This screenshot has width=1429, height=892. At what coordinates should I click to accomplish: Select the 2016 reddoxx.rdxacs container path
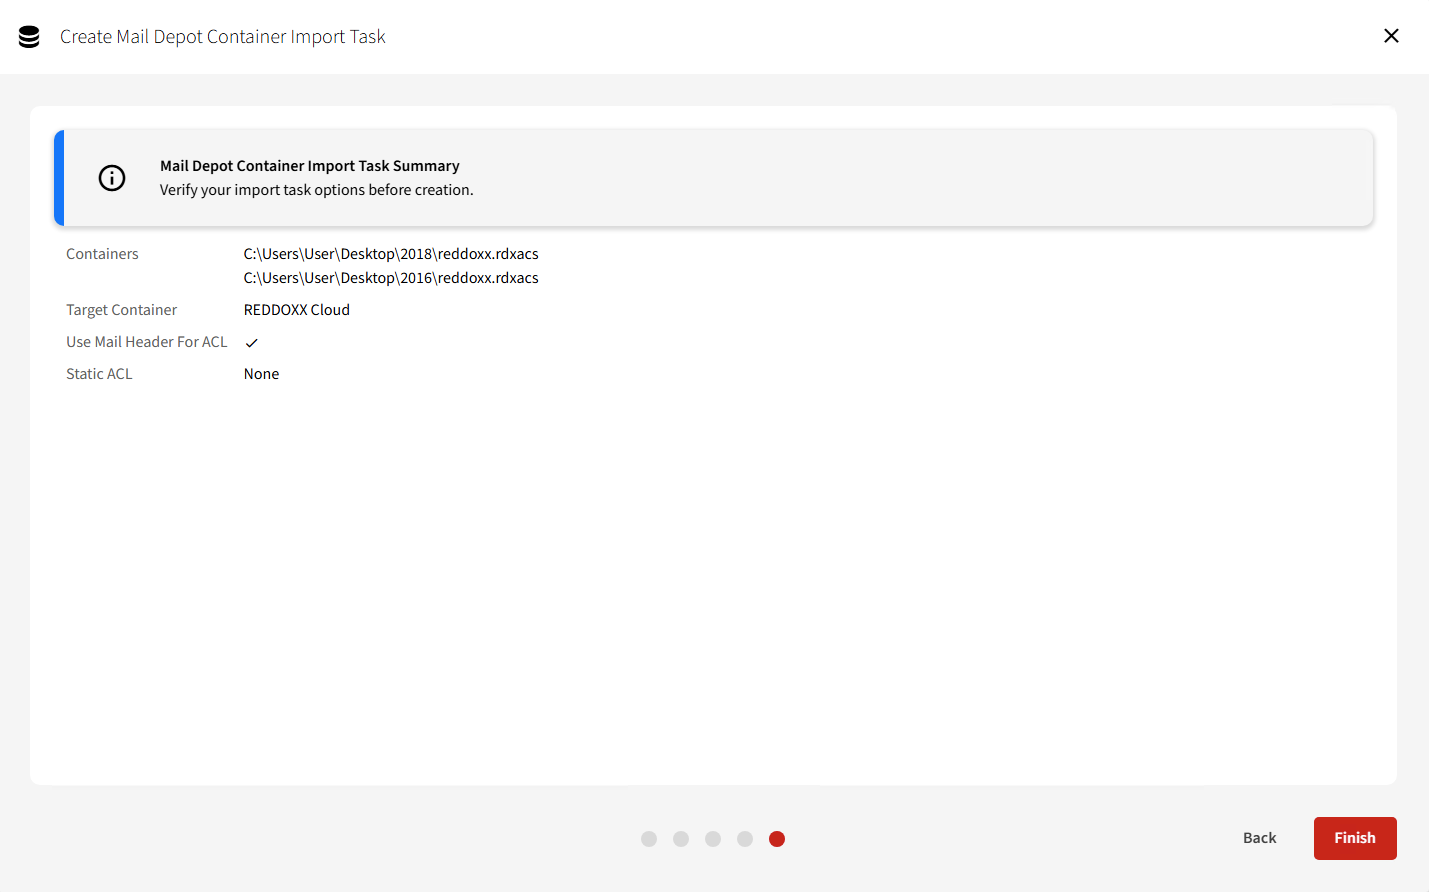point(391,278)
